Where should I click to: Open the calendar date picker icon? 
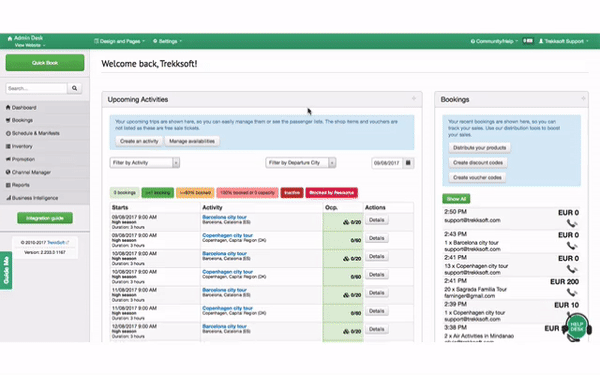coord(408,163)
